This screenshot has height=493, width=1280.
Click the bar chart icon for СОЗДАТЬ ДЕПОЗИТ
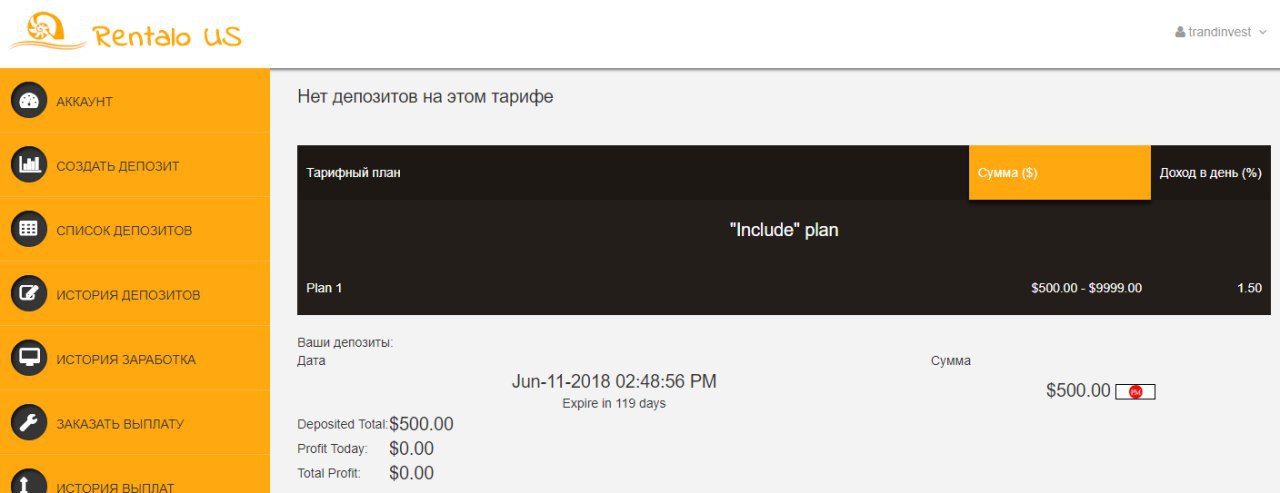(x=28, y=165)
